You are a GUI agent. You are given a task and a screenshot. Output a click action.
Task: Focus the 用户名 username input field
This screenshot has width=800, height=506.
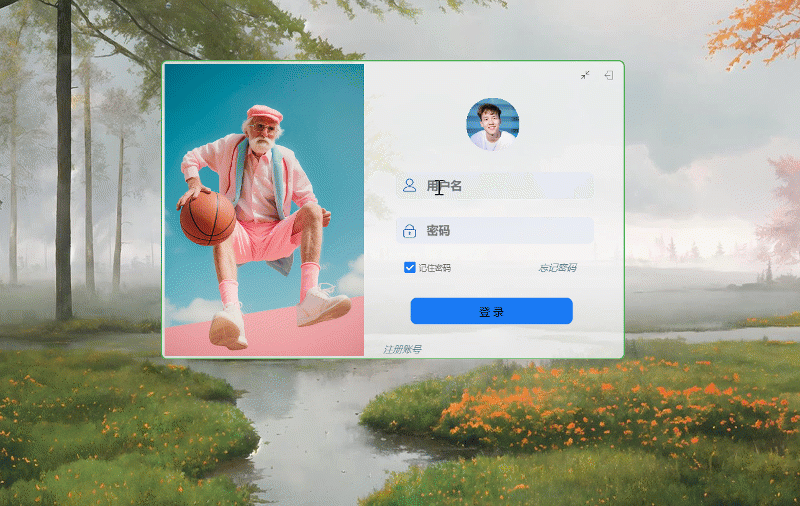coord(494,186)
